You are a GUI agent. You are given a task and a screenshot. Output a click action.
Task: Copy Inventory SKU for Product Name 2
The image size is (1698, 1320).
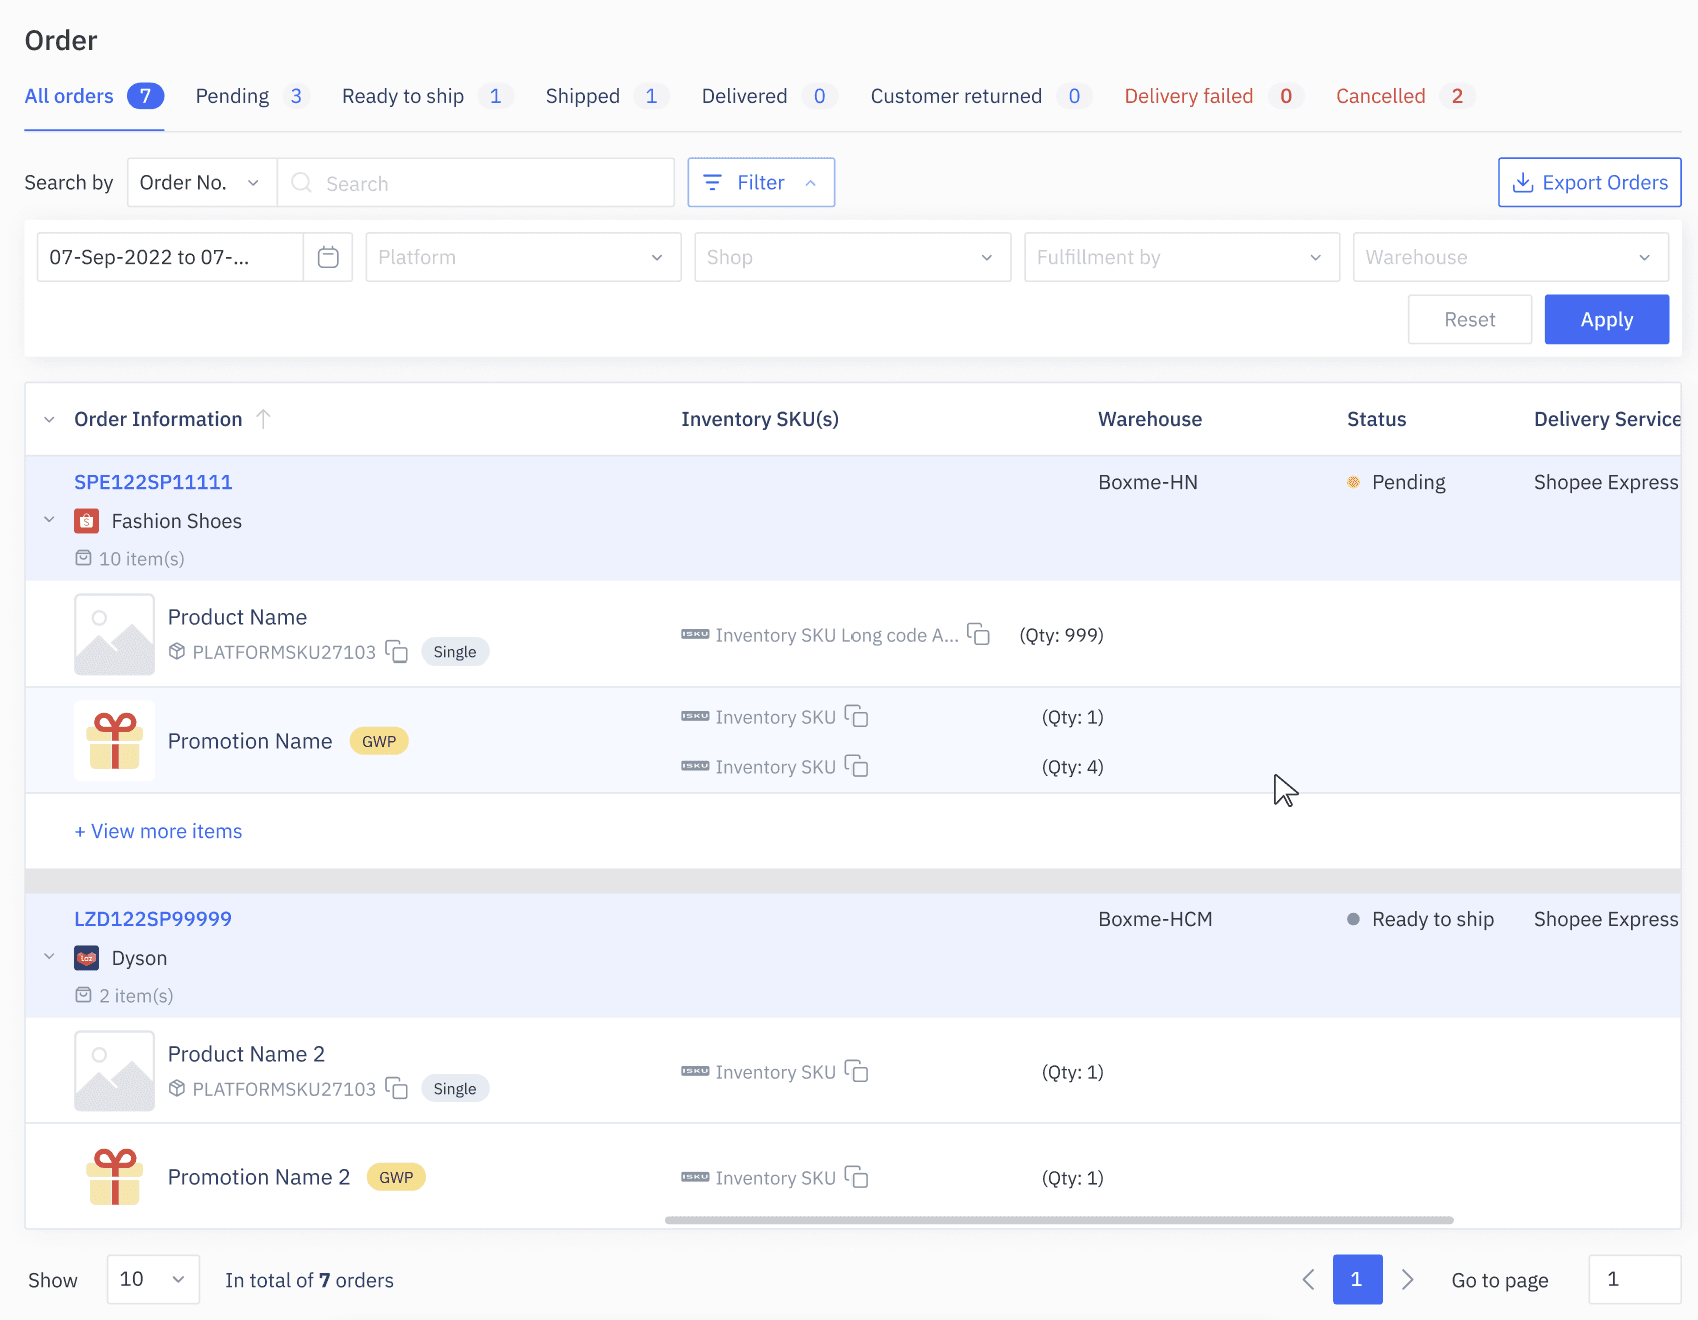856,1072
